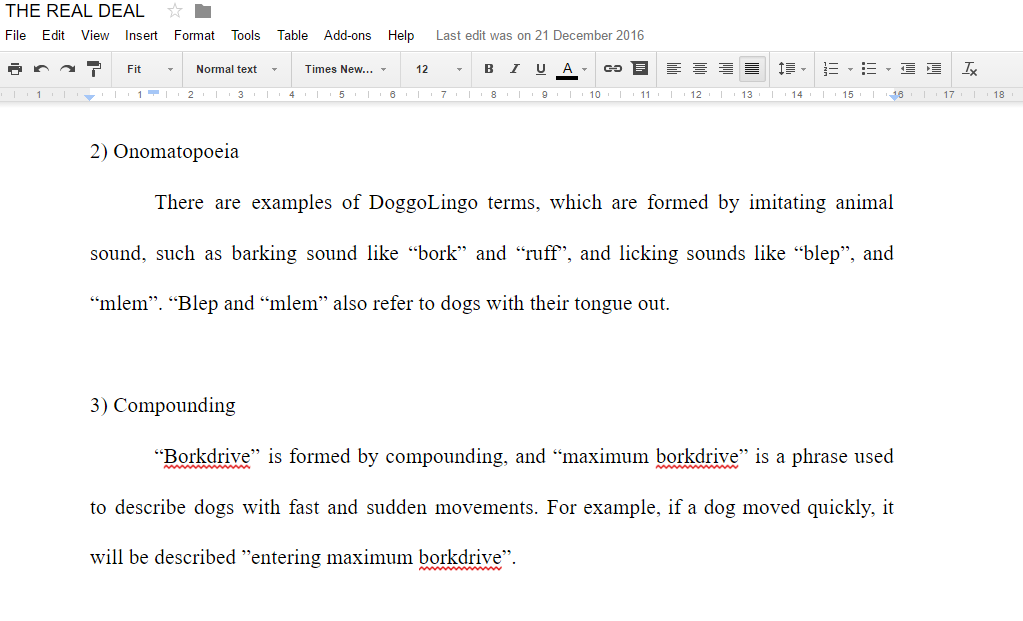Move document with the folder icon
Image resolution: width=1023 pixels, height=621 pixels.
(203, 11)
